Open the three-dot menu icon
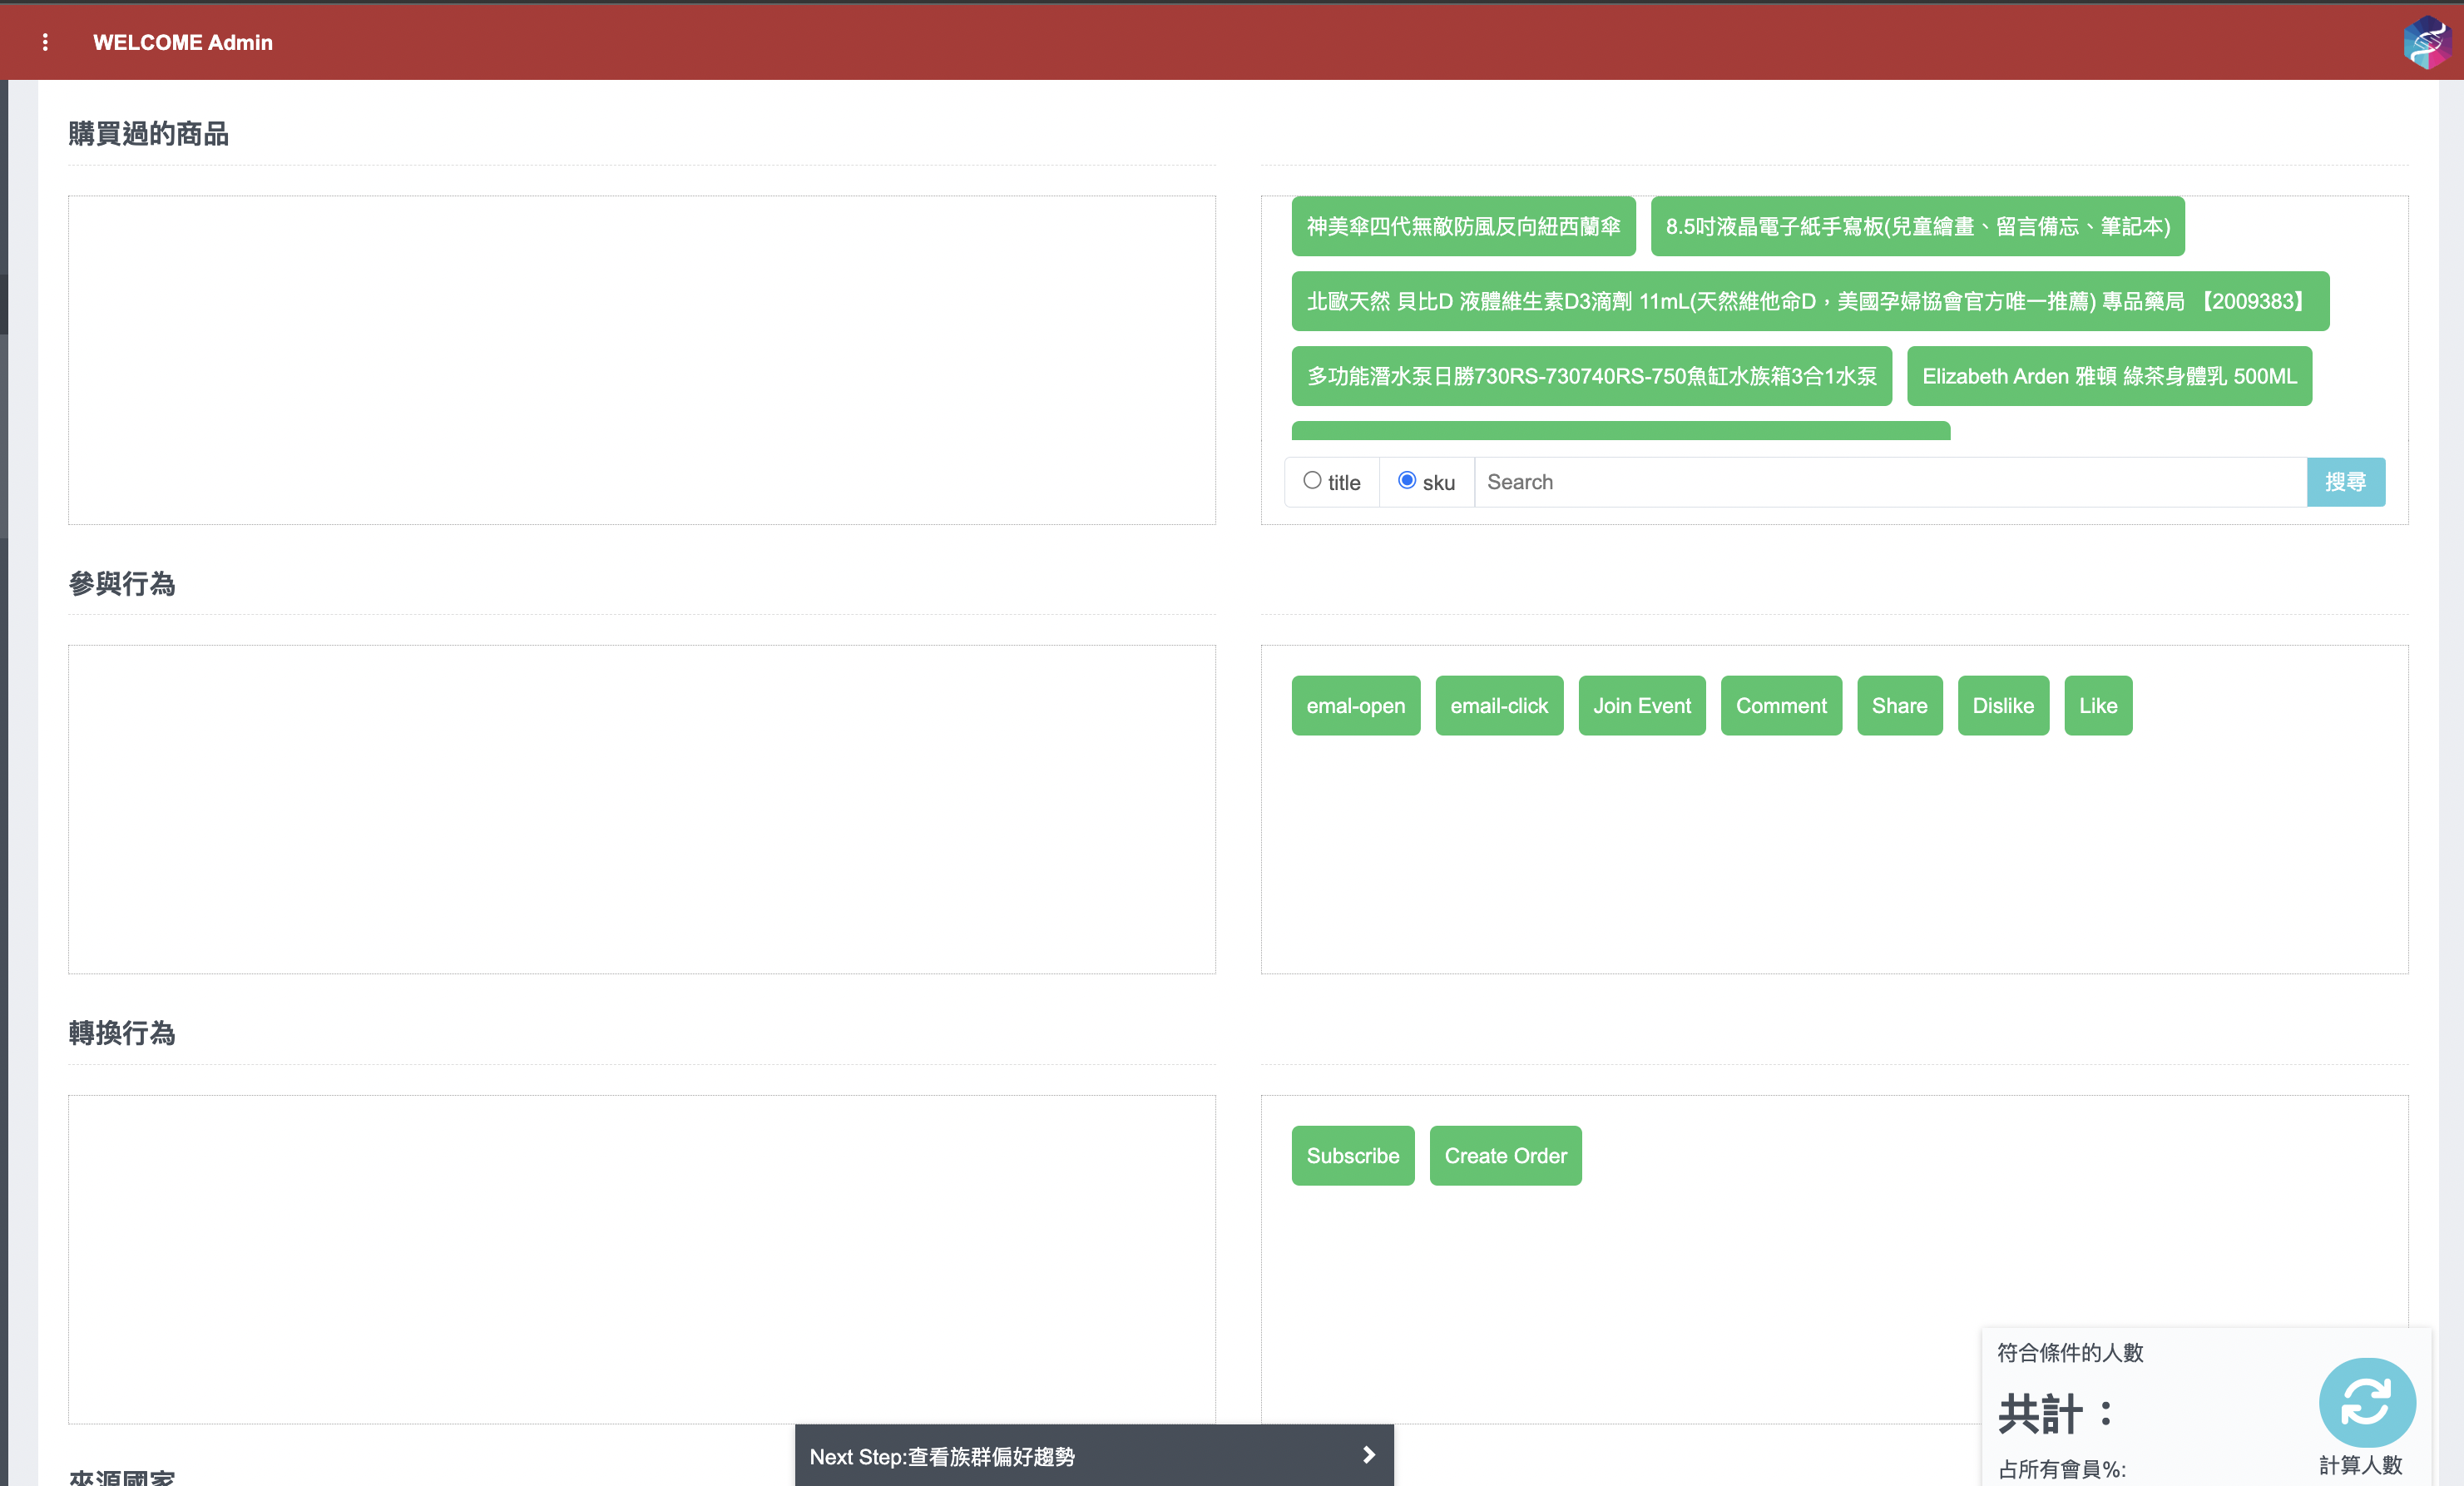Viewport: 2464px width, 1486px height. click(45, 42)
